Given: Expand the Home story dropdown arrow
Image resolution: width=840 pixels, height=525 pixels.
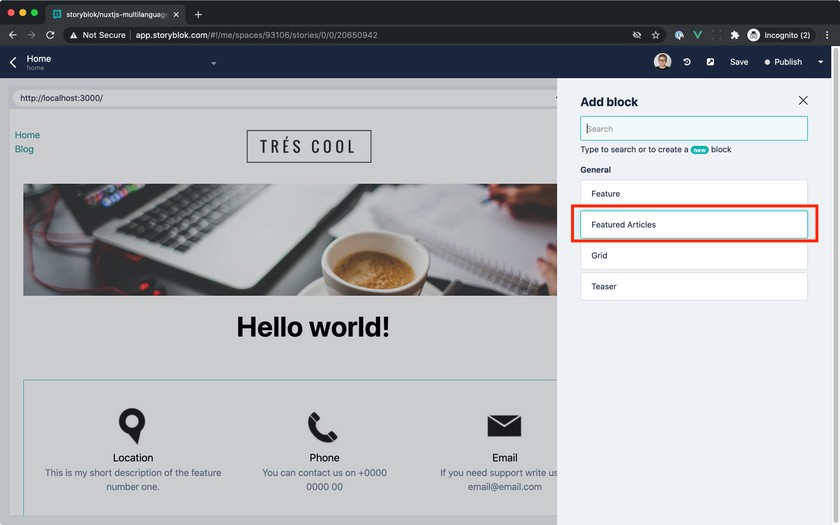Looking at the screenshot, I should click(x=214, y=63).
